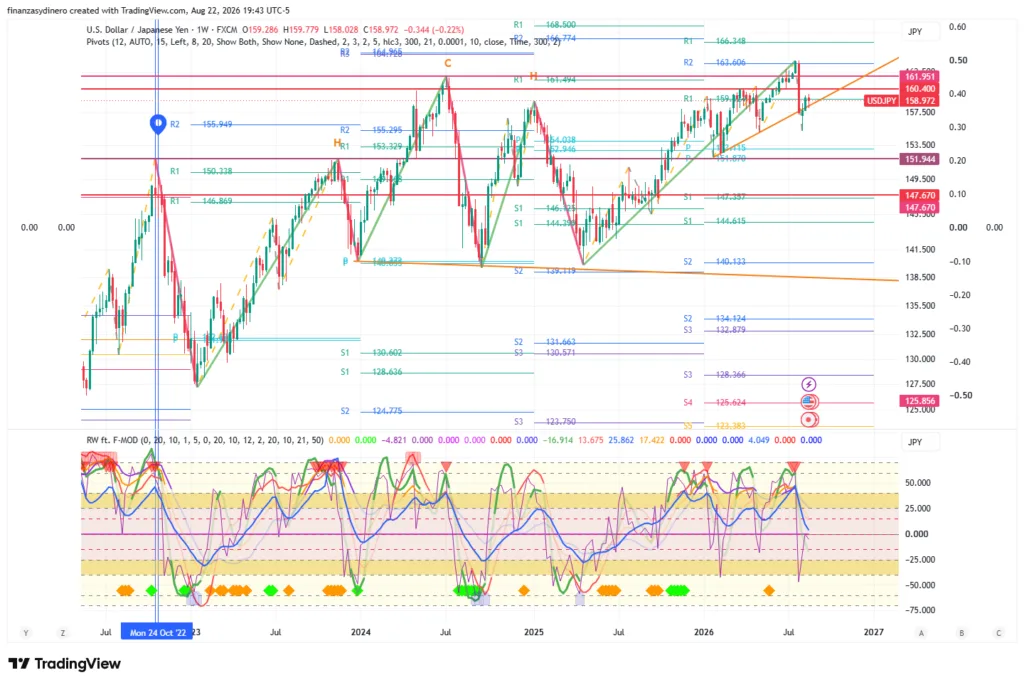Click the 4.049 indicator value in legend
Viewport: 1024px width, 685px height.
coord(758,440)
